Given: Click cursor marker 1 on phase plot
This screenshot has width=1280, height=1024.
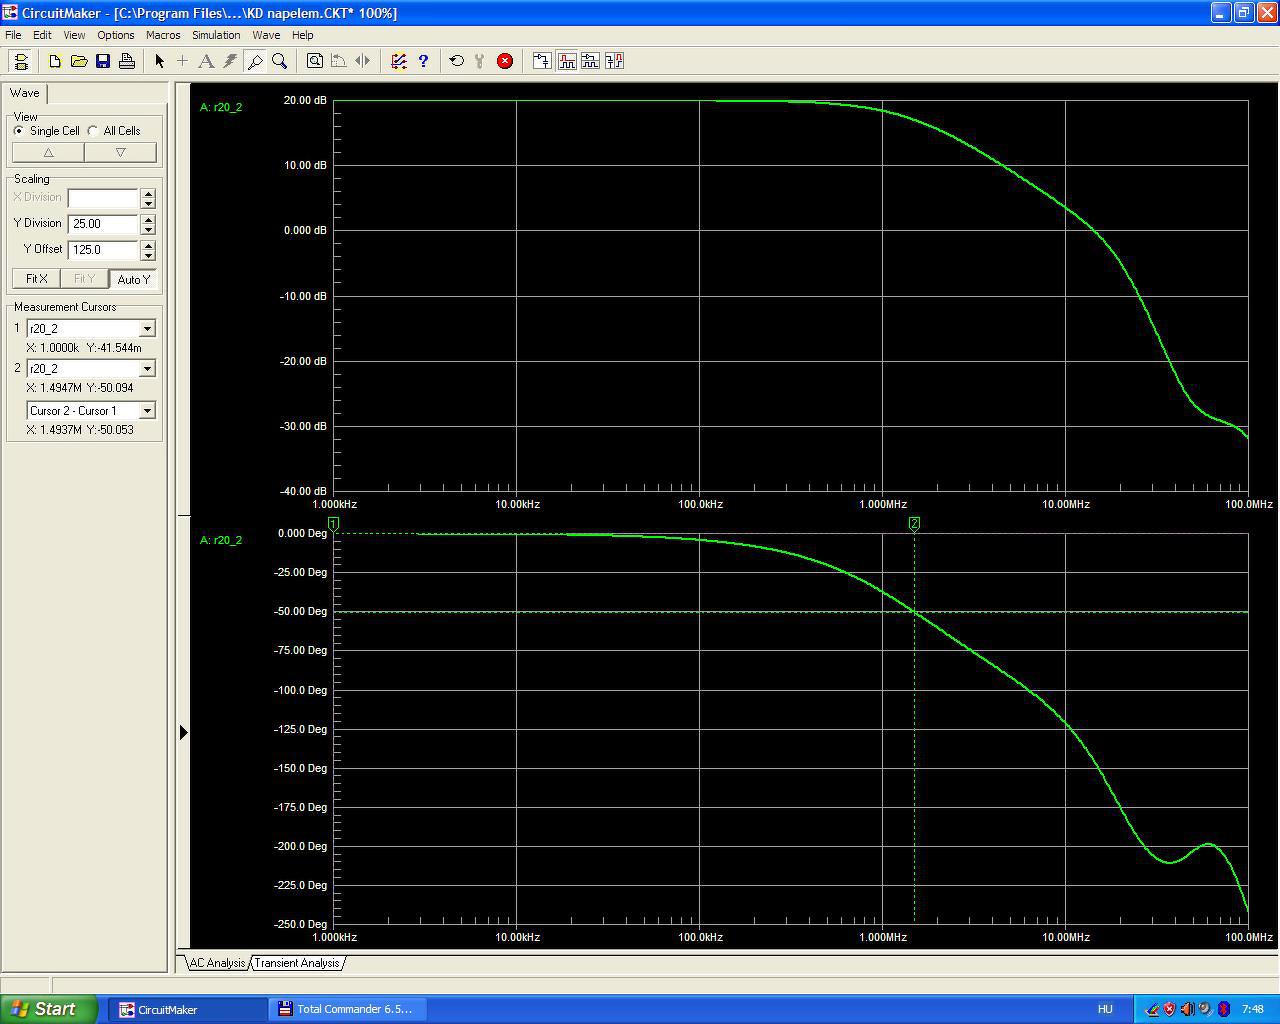Looking at the screenshot, I should pyautogui.click(x=334, y=524).
